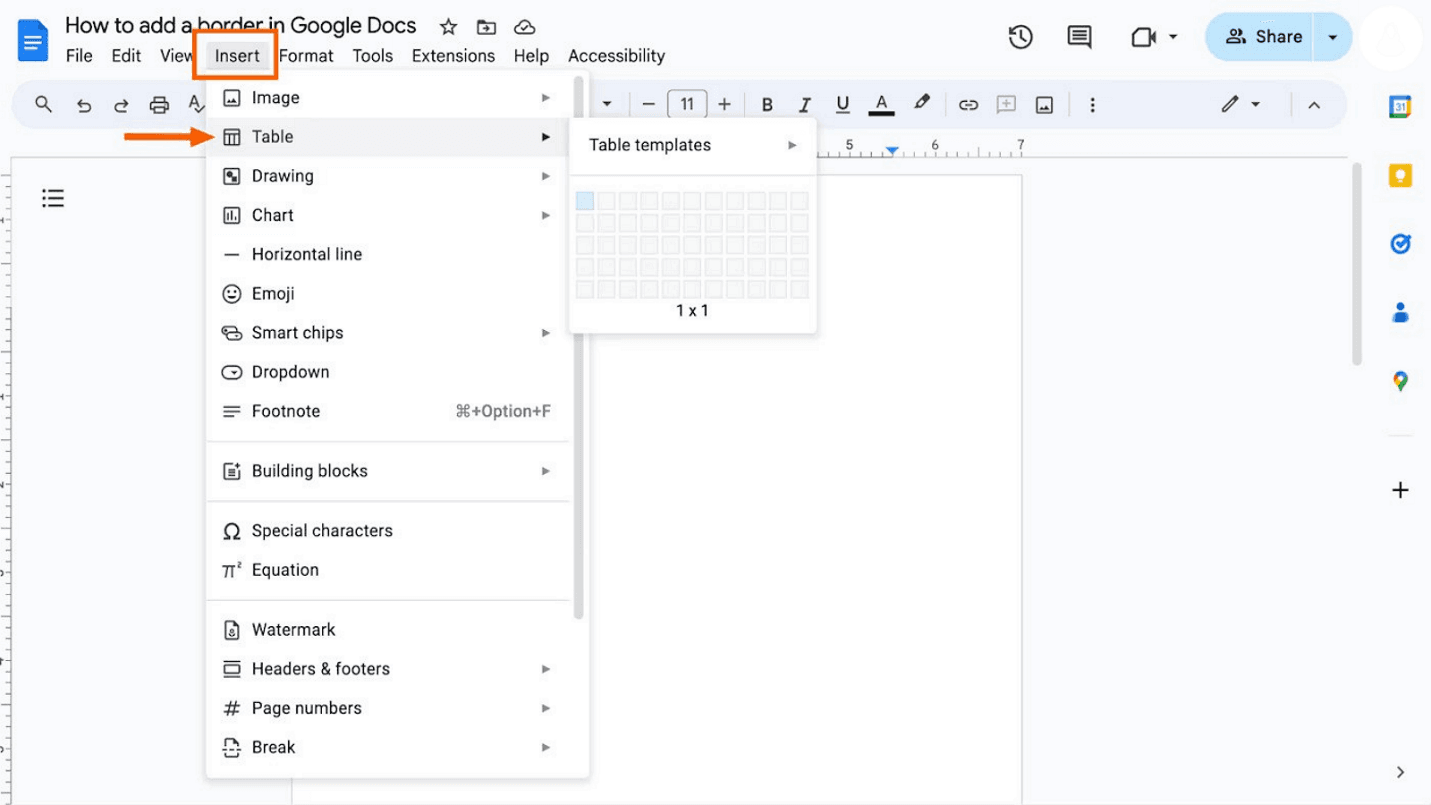Expand Table templates submenu
This screenshot has width=1431, height=805.
point(693,145)
